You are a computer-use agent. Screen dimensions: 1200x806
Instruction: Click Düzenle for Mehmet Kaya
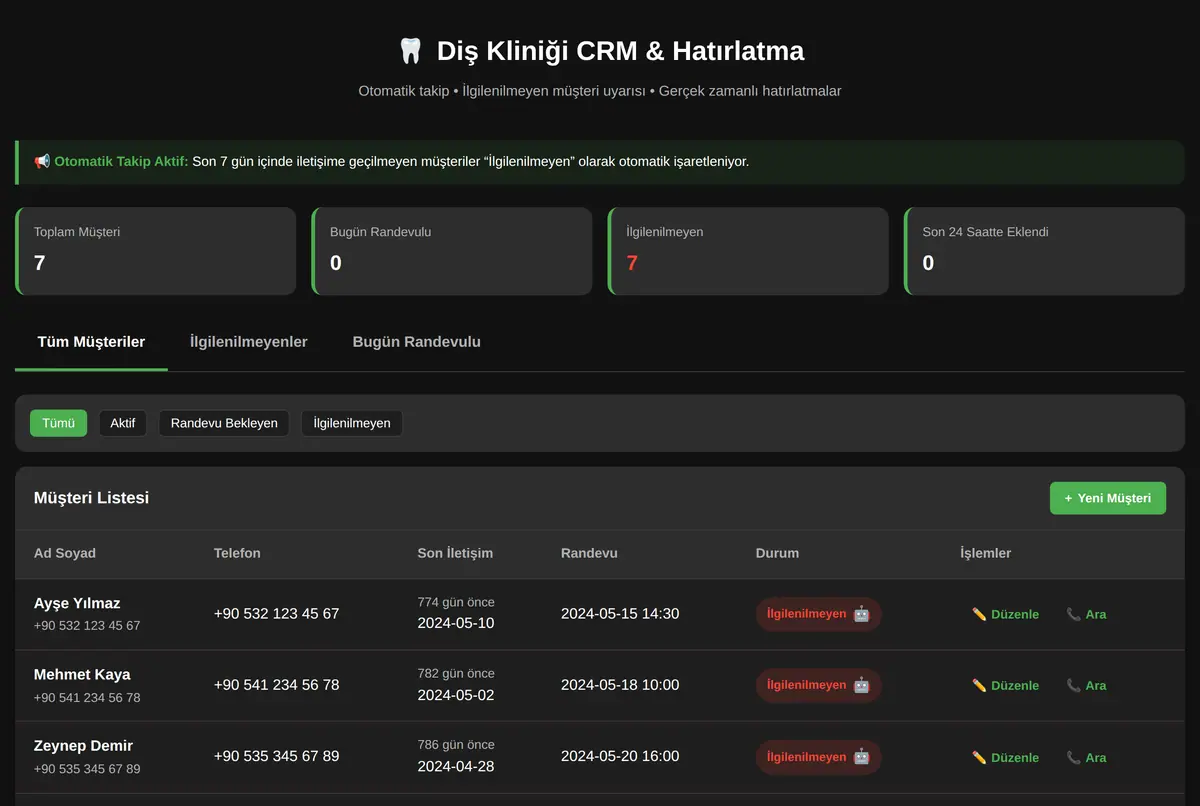coord(1005,685)
